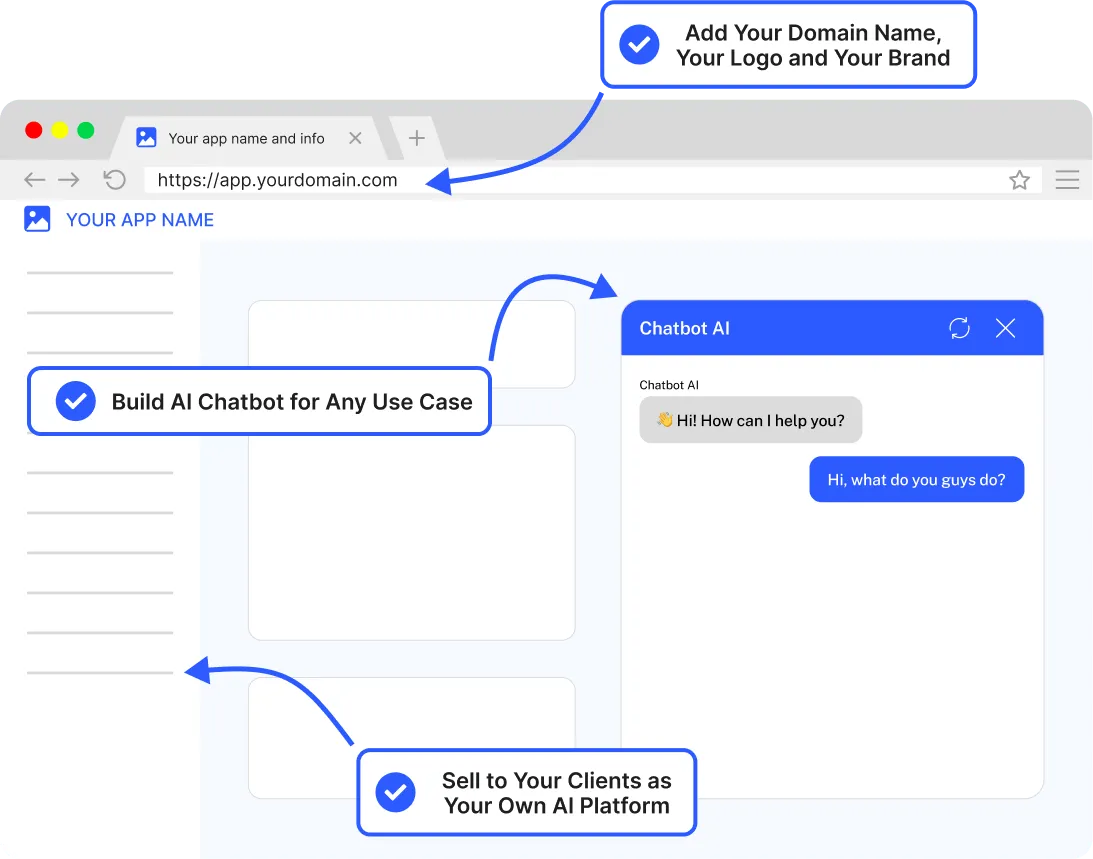Click the green maximize window dot

tap(86, 130)
